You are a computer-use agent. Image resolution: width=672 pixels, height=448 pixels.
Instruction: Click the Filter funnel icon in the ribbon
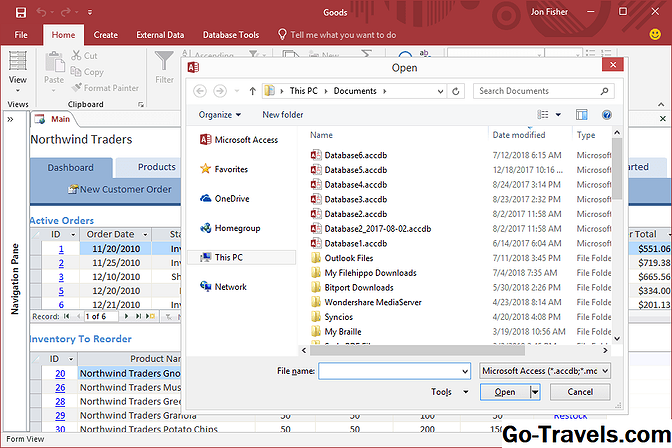click(x=164, y=61)
